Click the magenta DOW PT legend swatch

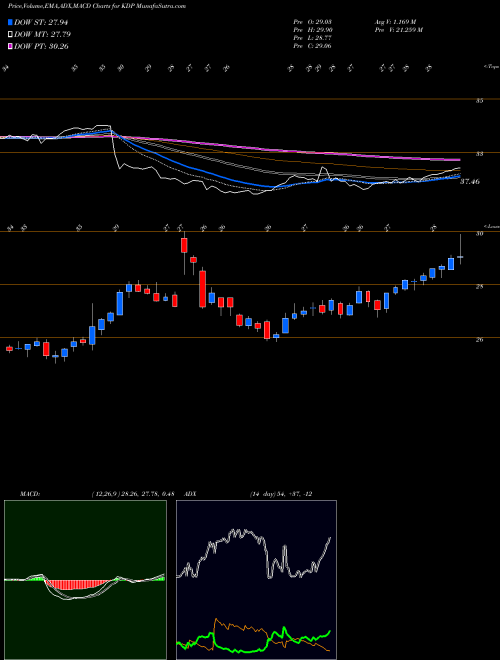10,46
